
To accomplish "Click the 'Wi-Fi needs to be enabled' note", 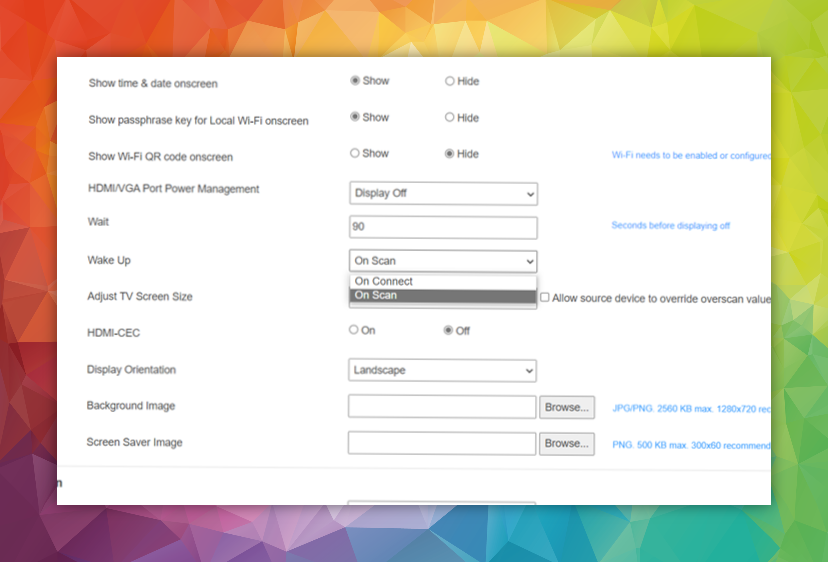I will tap(691, 155).
